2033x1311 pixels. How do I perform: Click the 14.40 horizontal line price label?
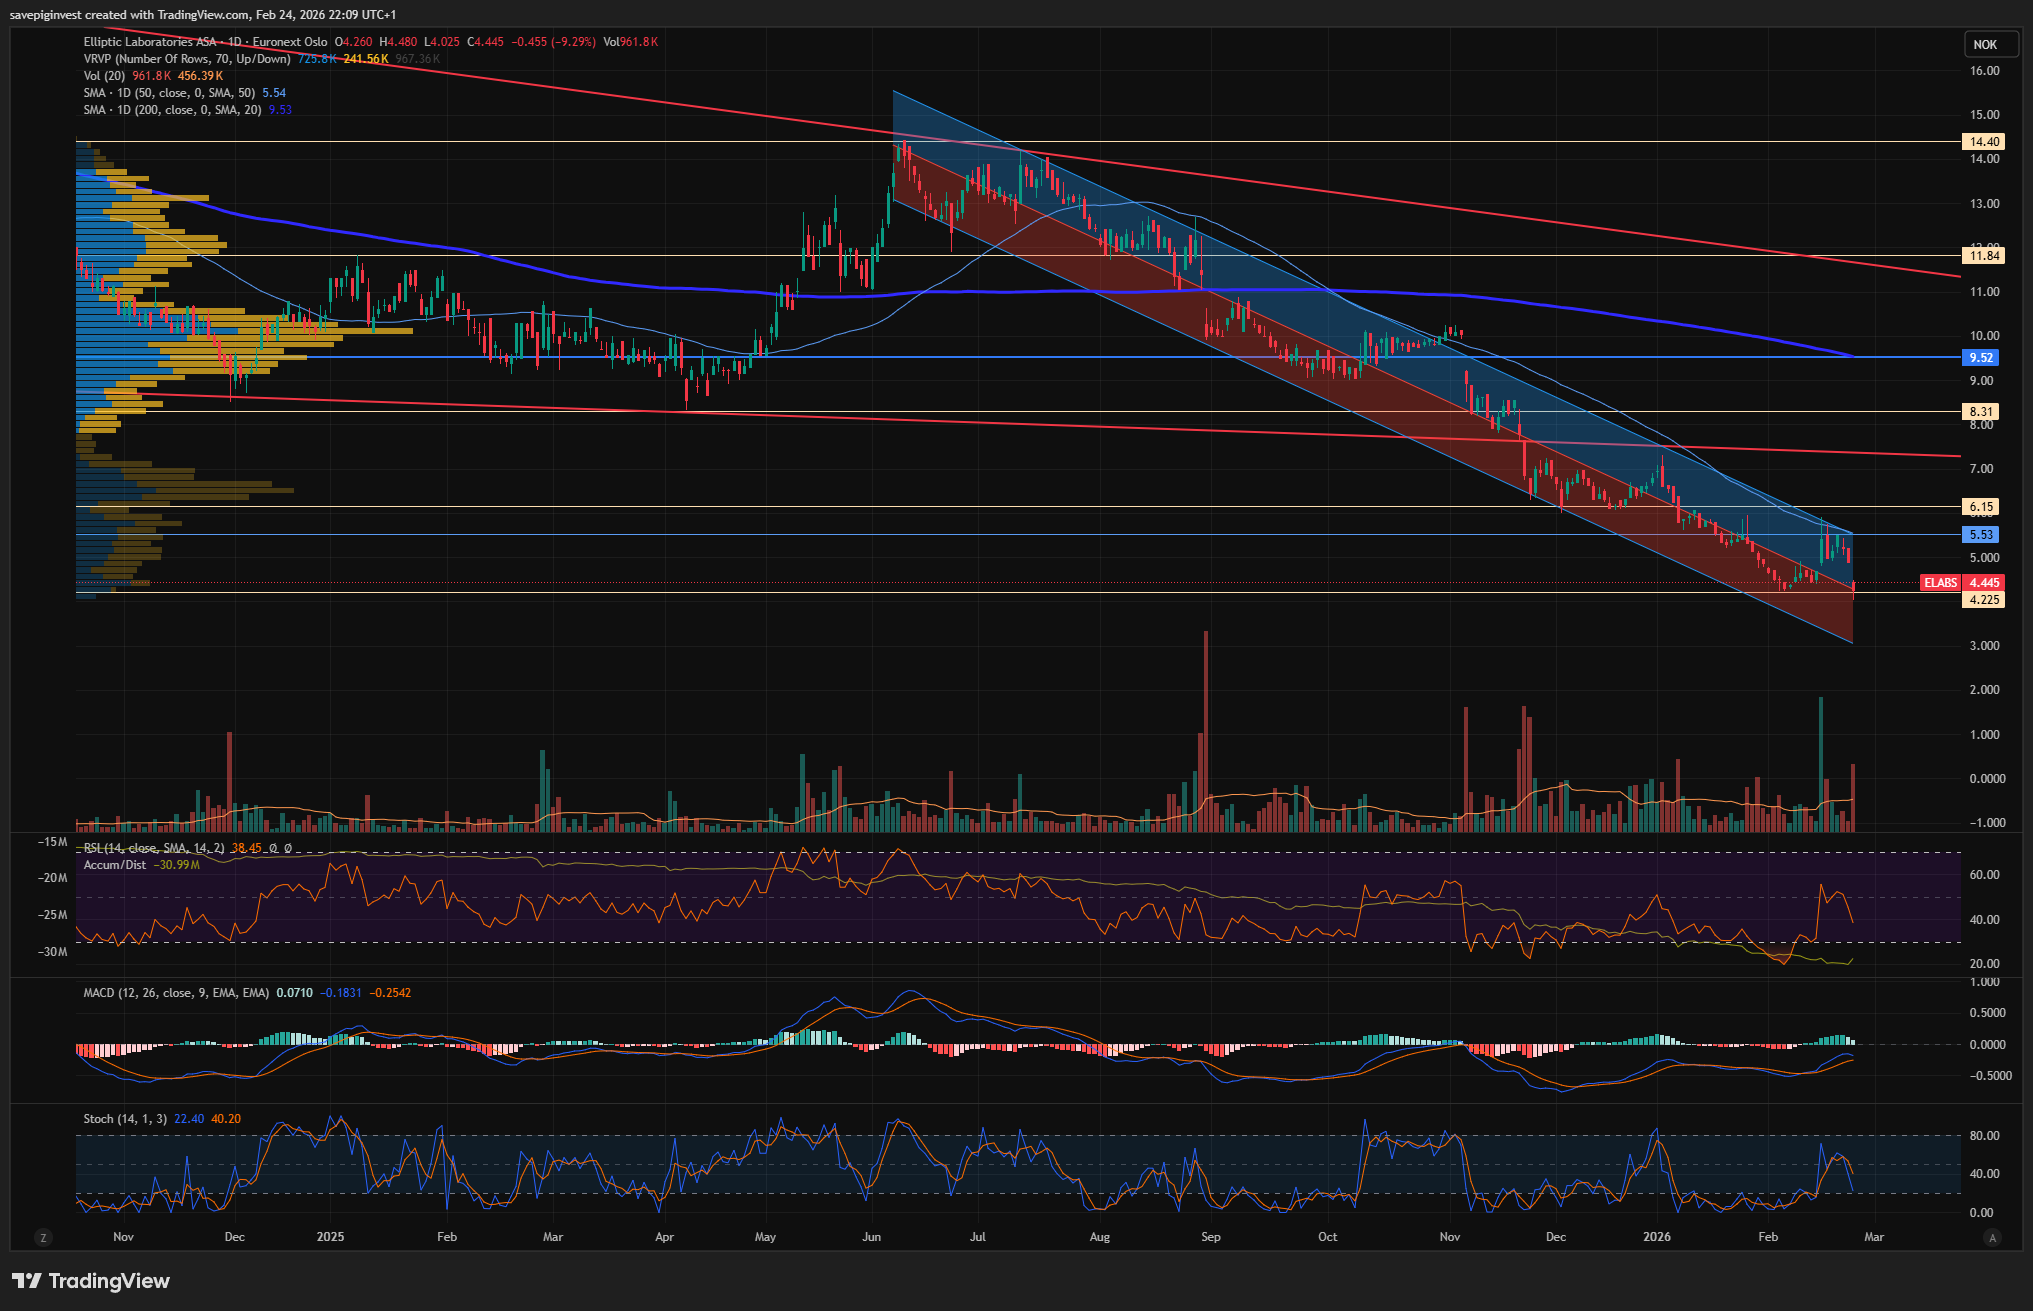(x=1984, y=142)
